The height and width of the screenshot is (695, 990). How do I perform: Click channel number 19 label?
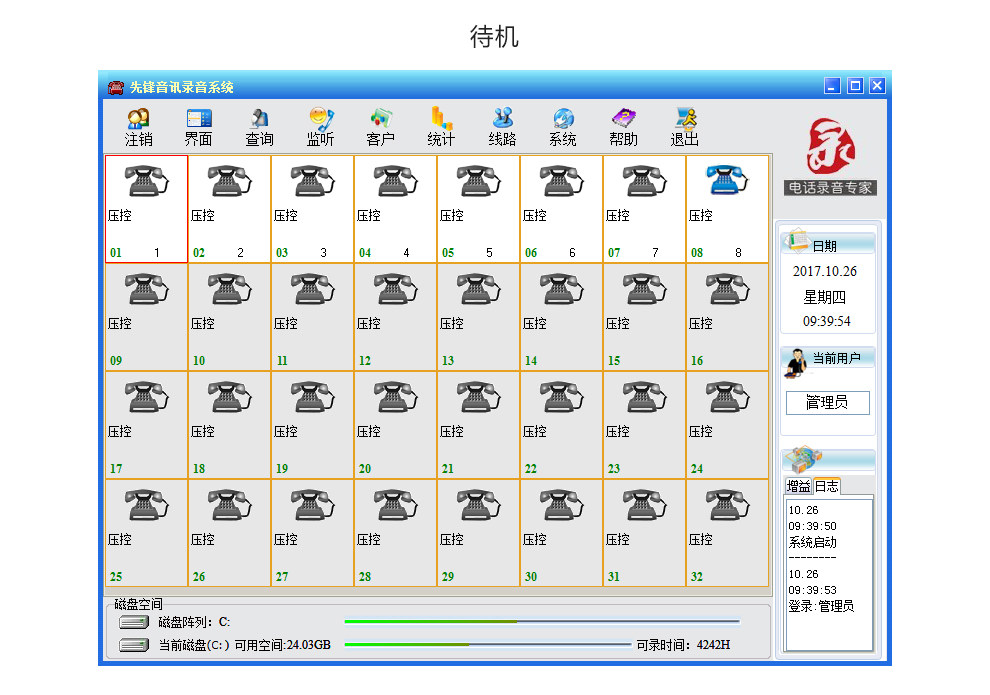(x=282, y=468)
